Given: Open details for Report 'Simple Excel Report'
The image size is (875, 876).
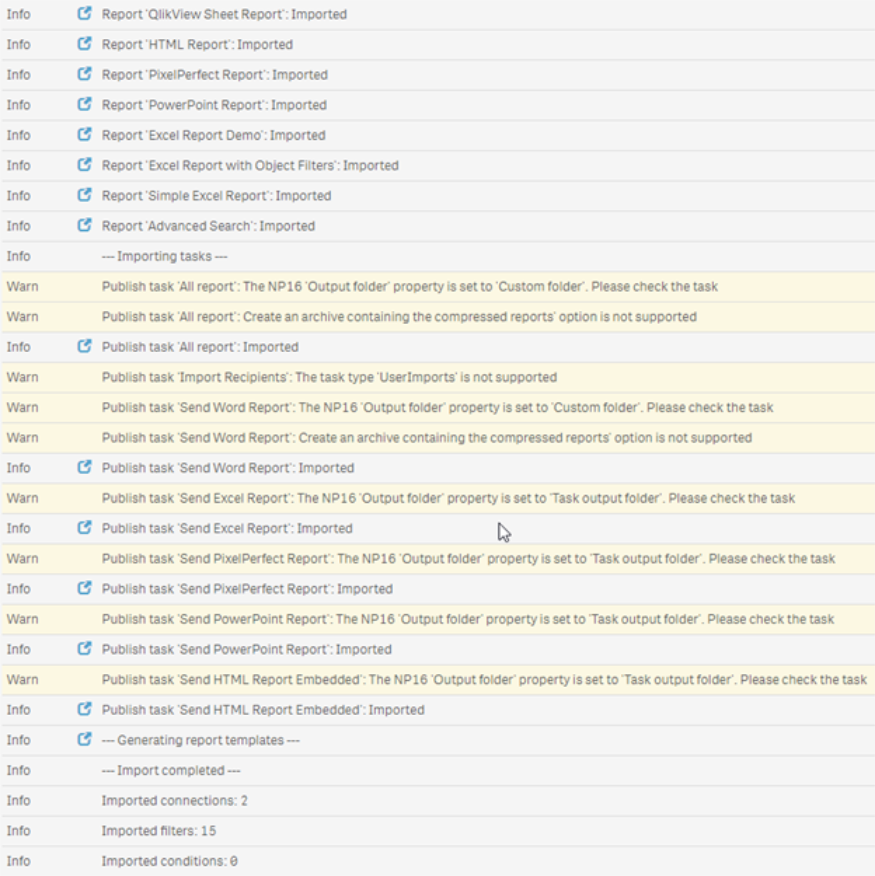Looking at the screenshot, I should (x=85, y=195).
